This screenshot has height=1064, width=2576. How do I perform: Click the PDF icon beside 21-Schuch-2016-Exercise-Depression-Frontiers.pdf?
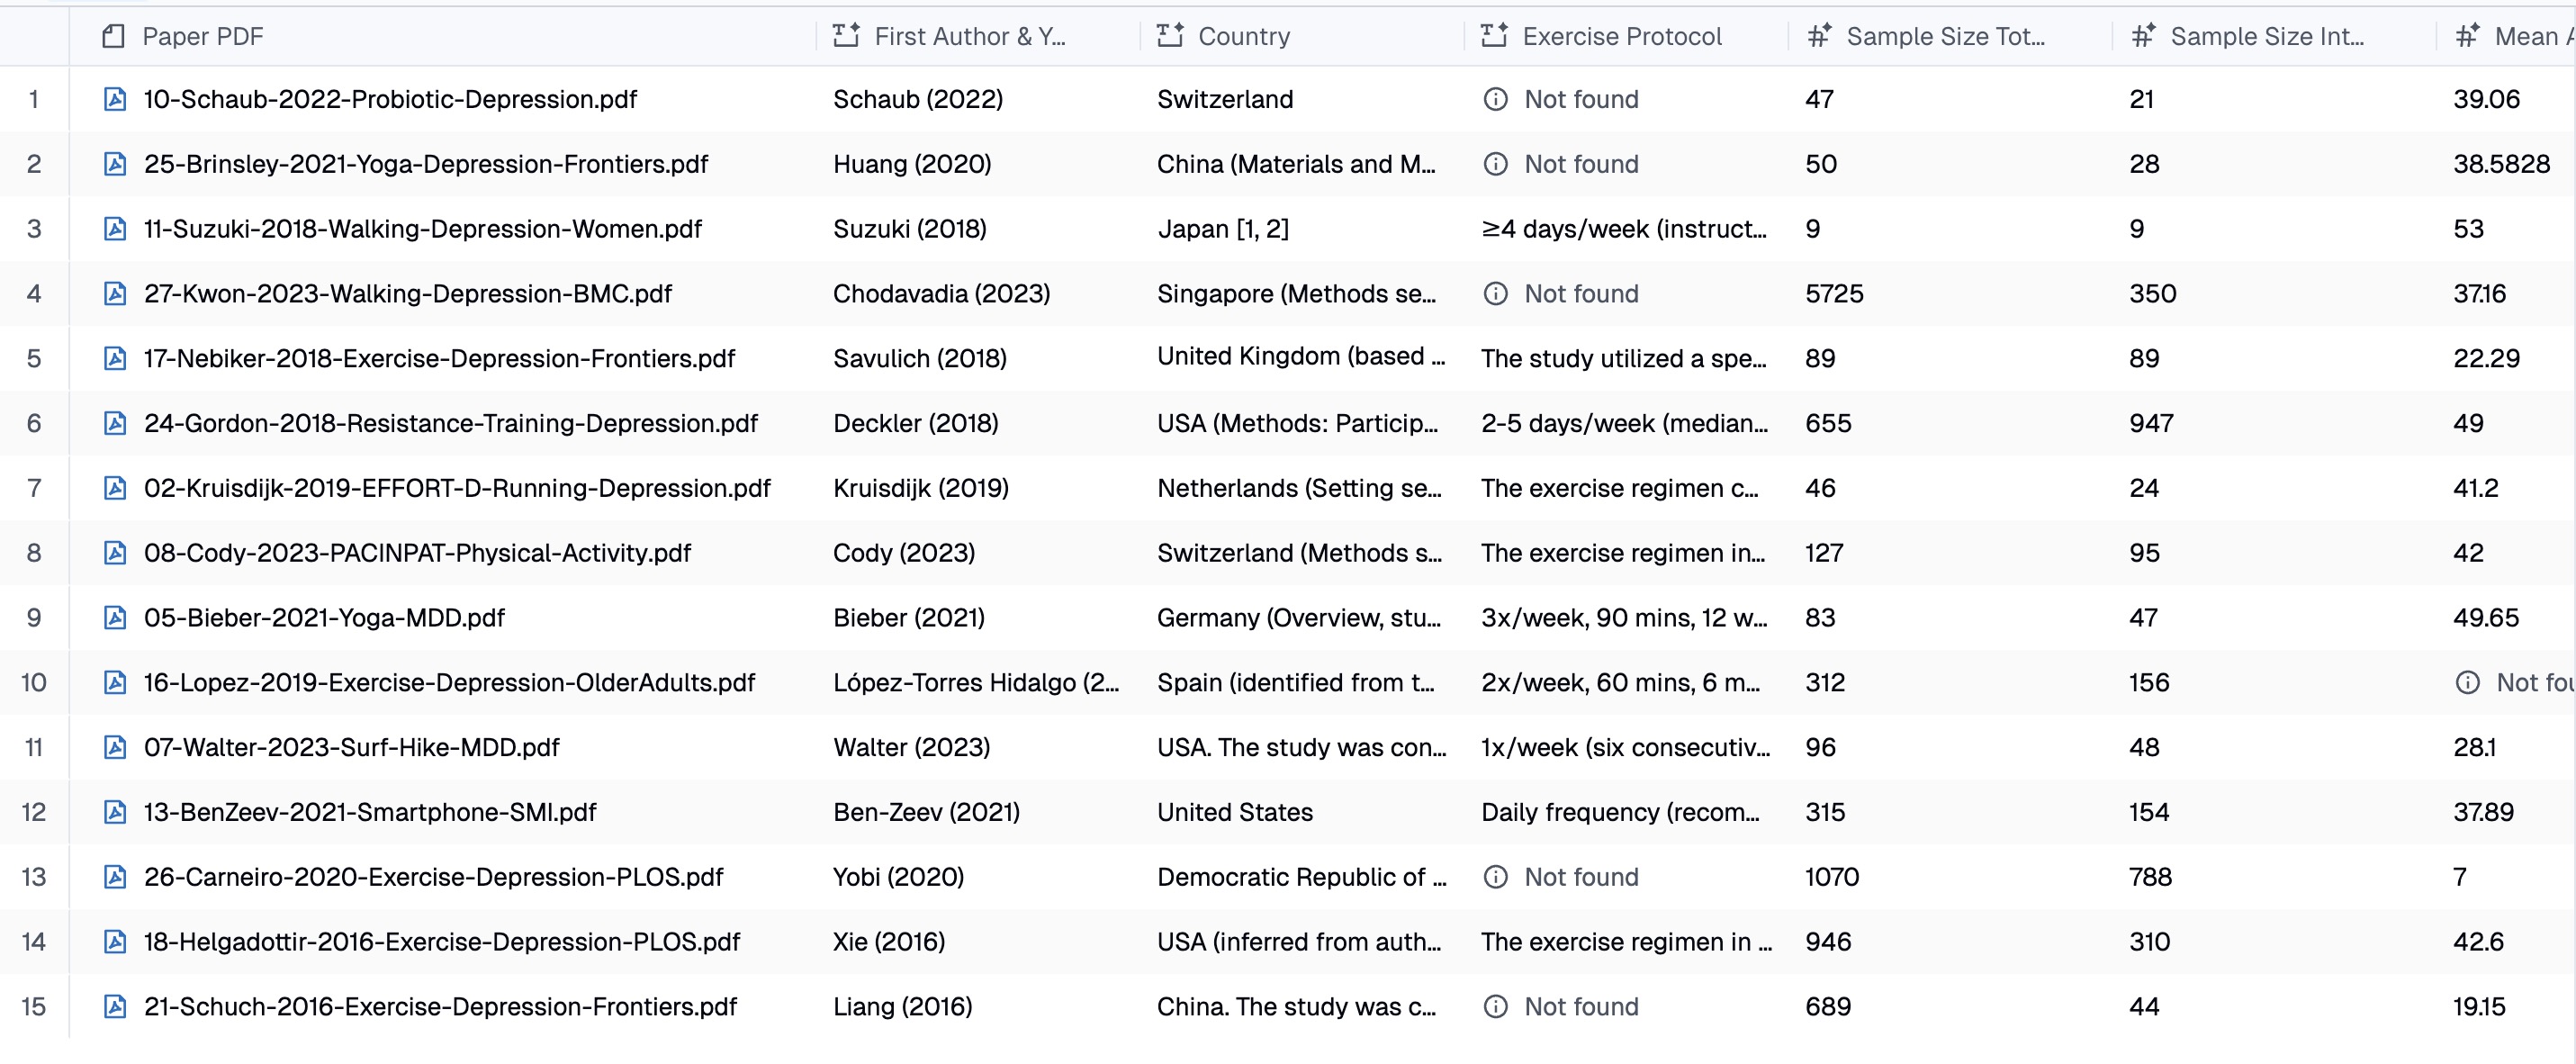click(115, 1006)
